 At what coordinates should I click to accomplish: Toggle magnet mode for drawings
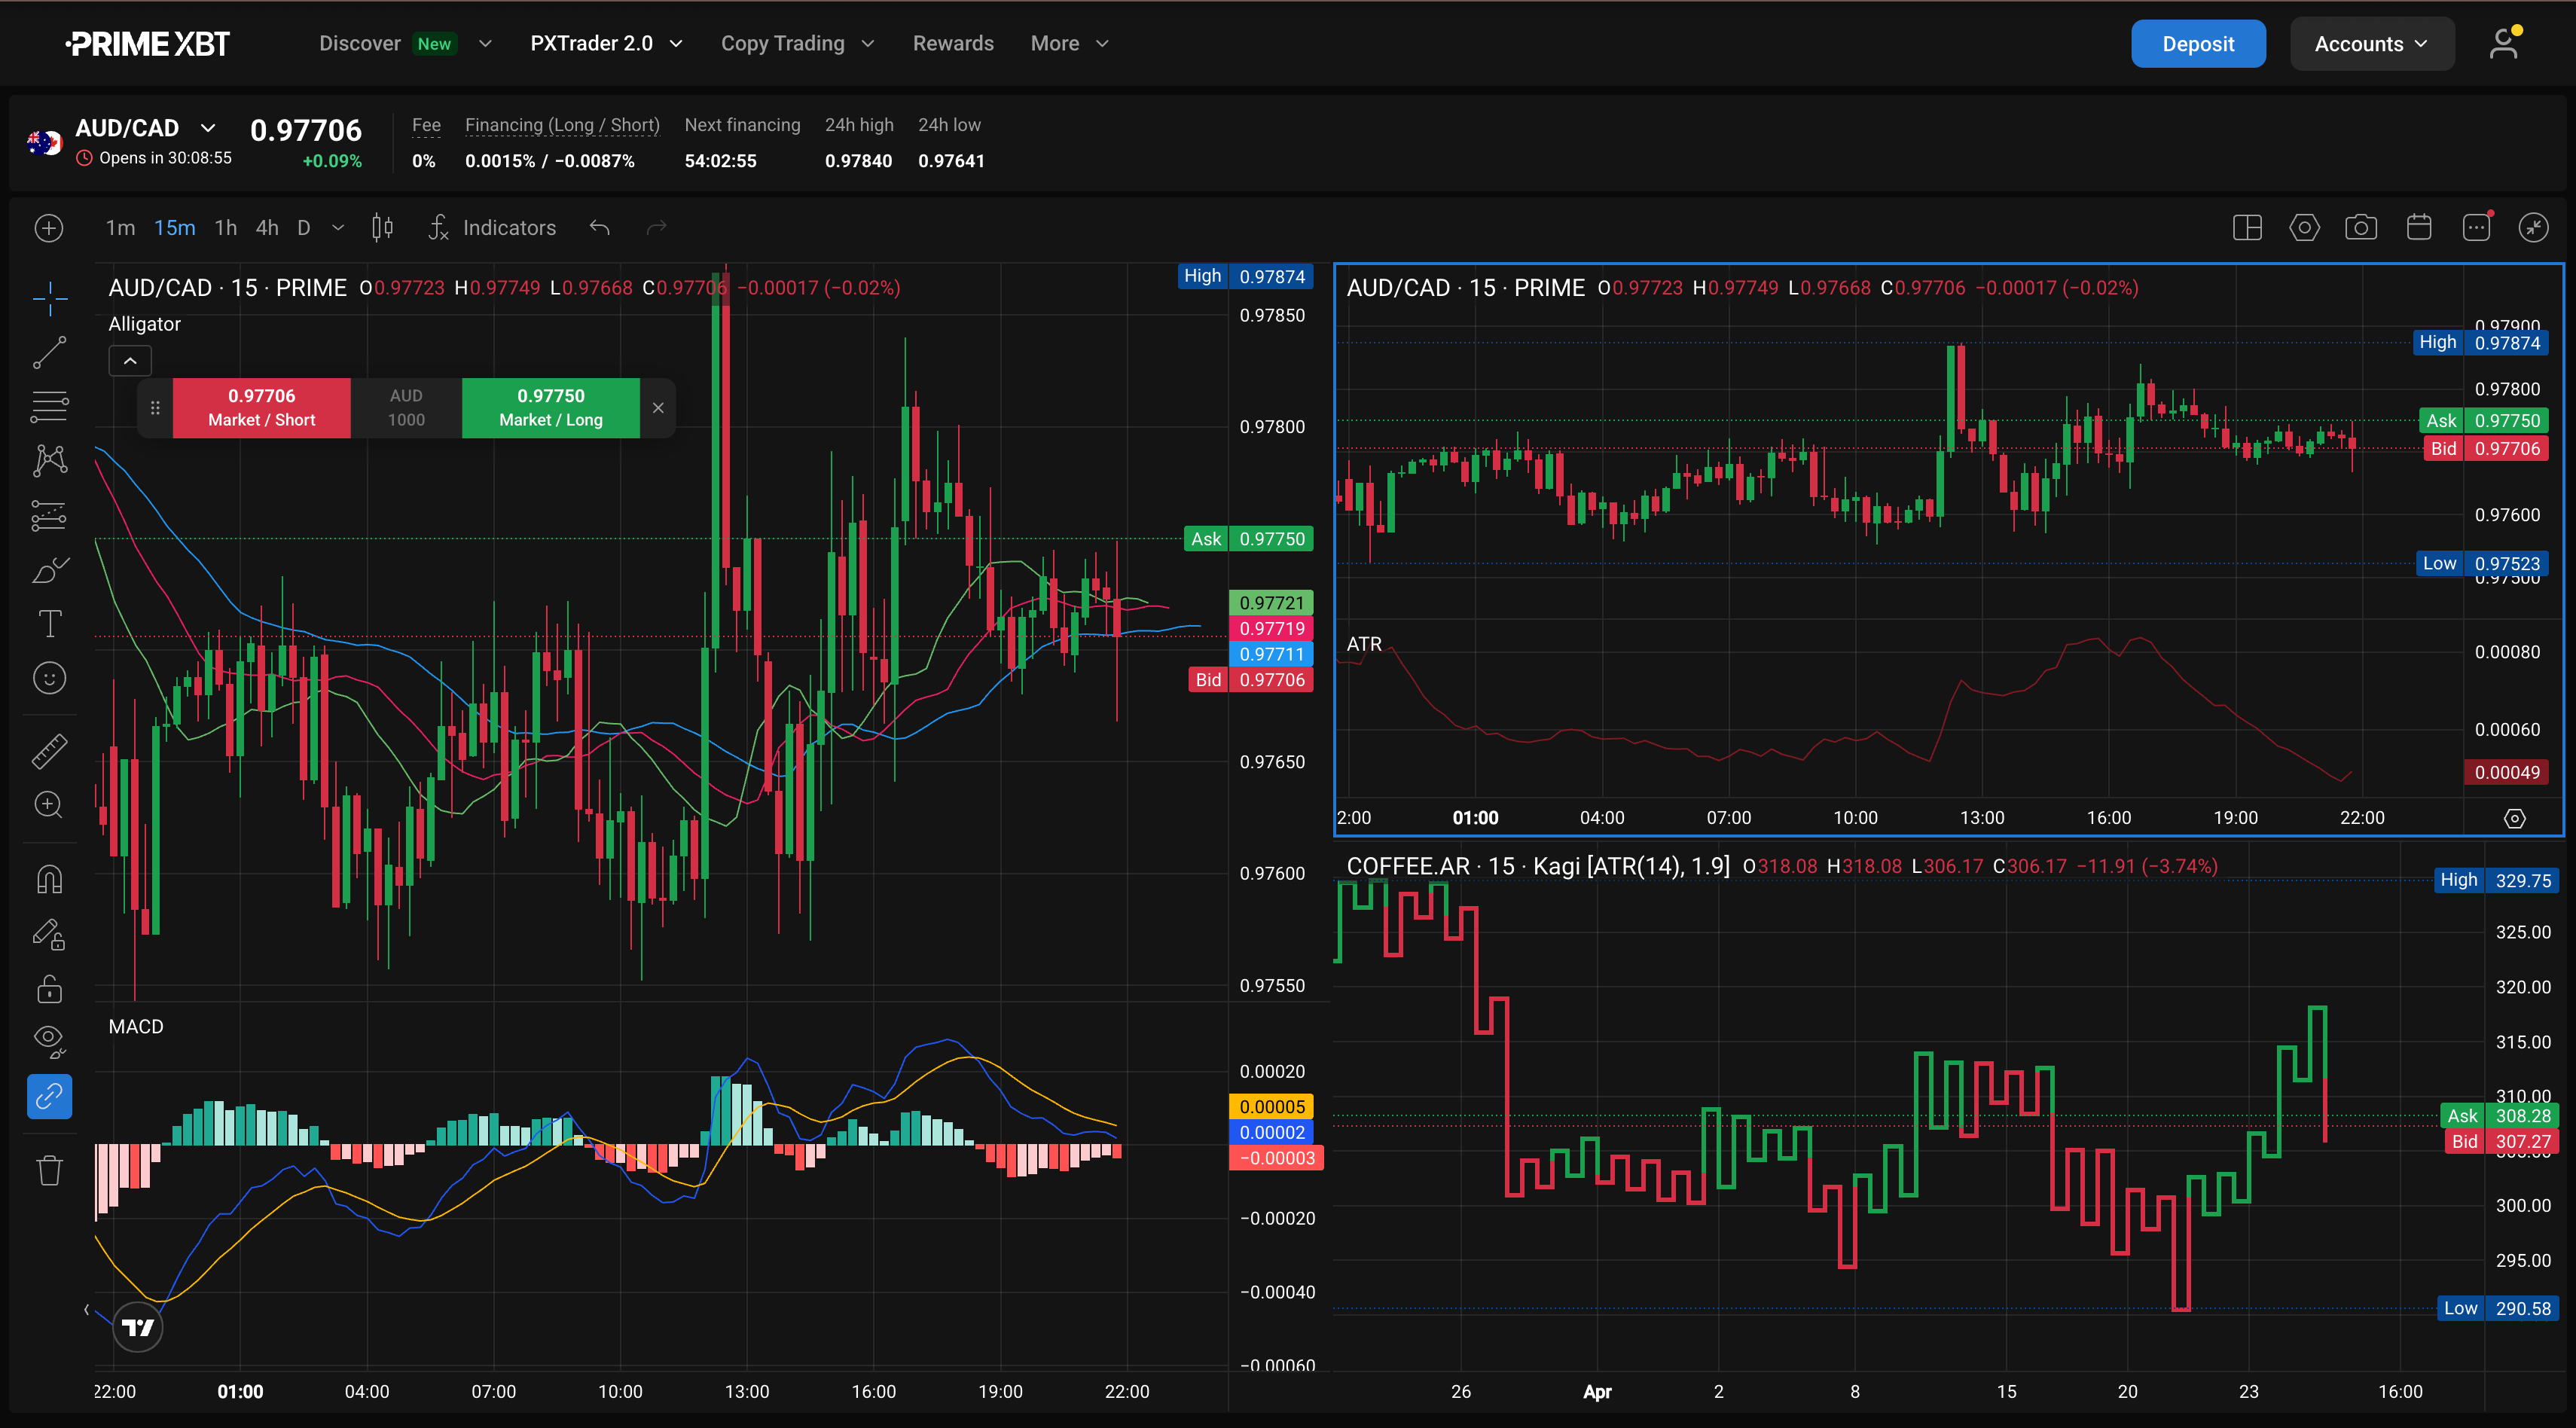pos(49,880)
